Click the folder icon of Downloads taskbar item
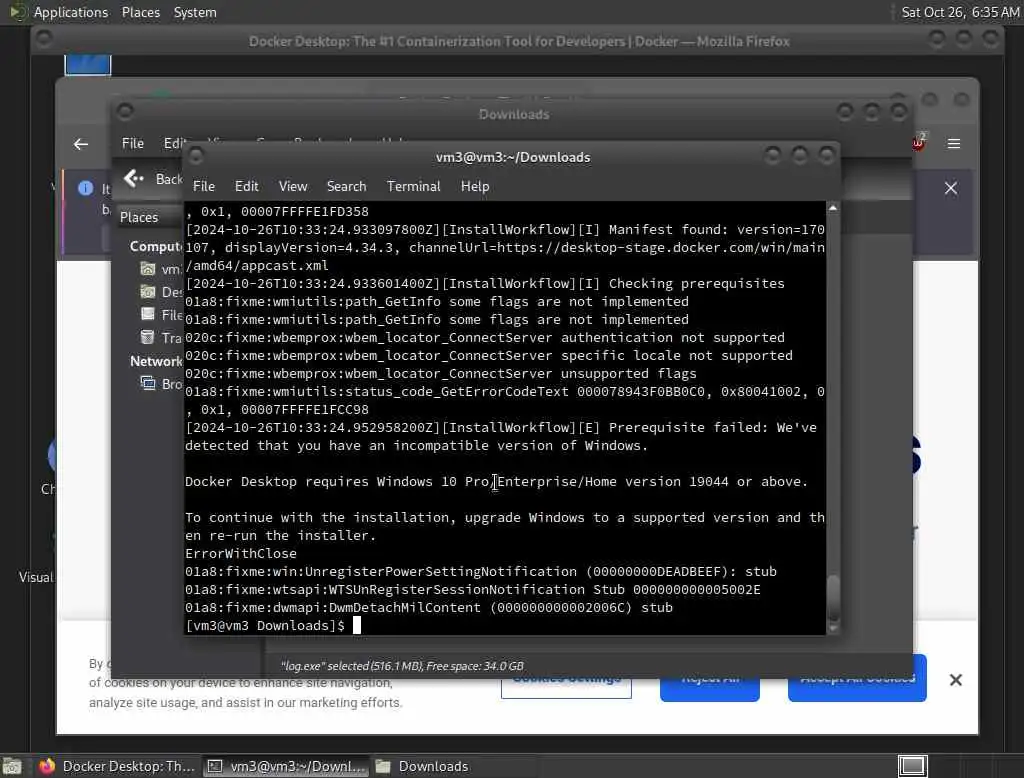 (383, 766)
